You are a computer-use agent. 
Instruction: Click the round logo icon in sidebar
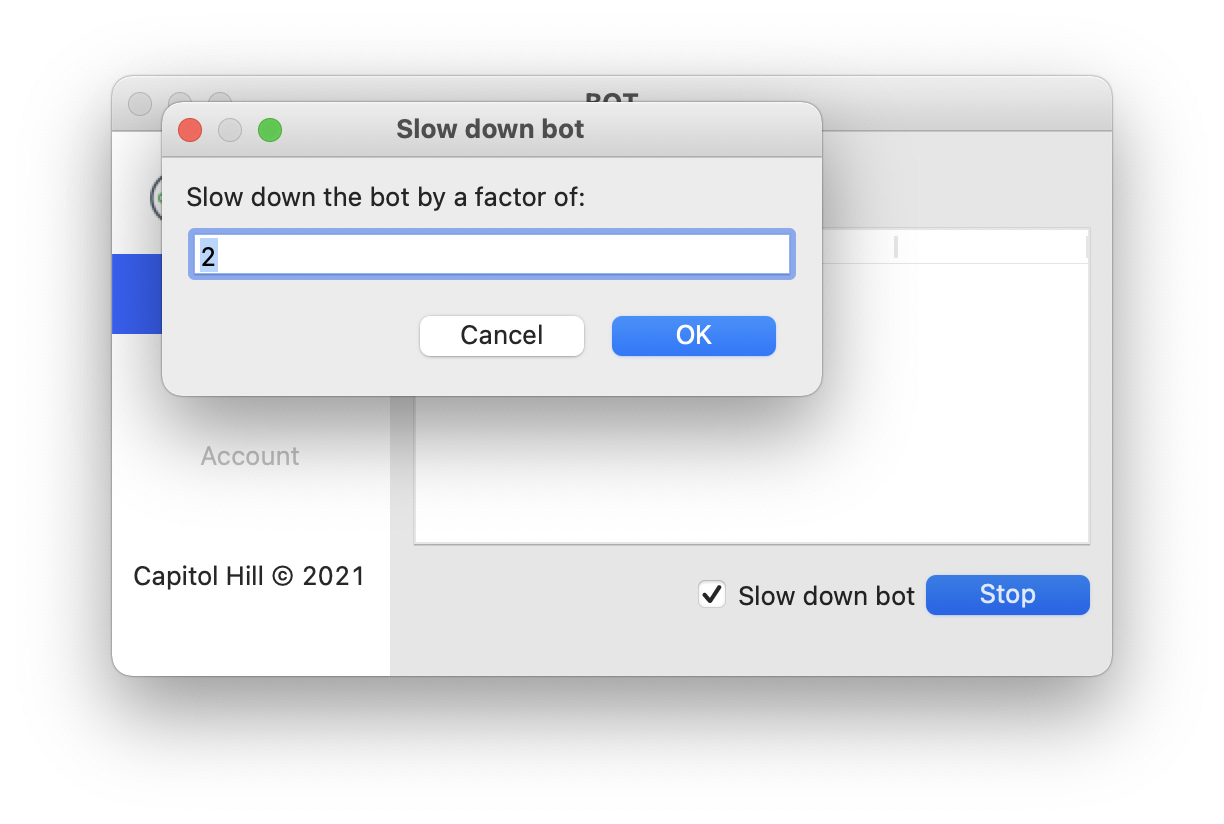tap(156, 197)
